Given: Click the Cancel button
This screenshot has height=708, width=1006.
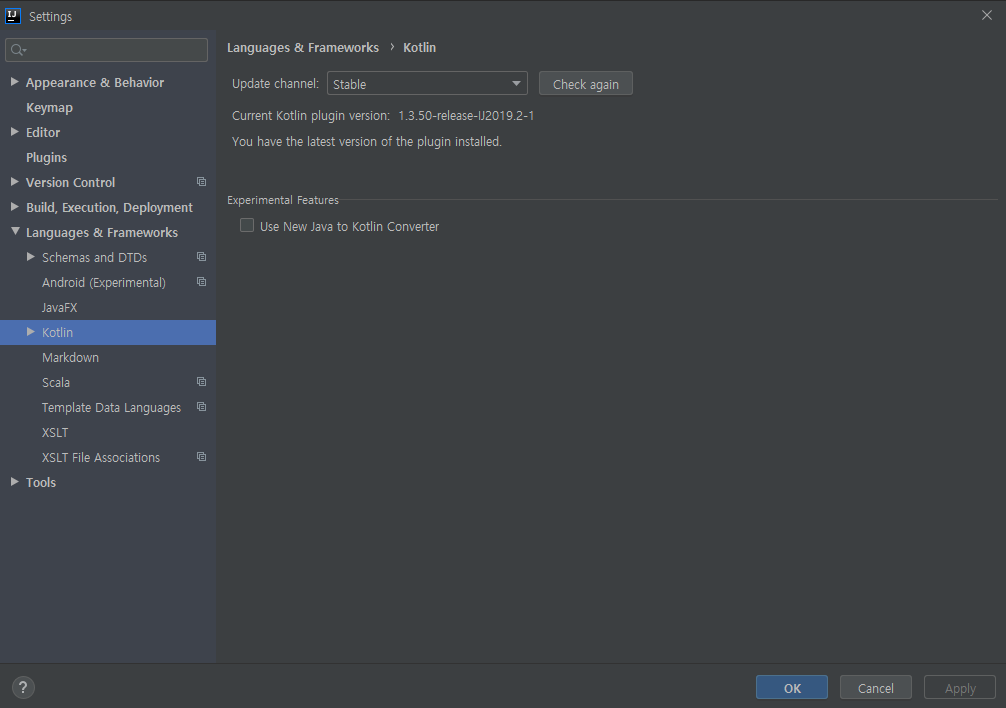Looking at the screenshot, I should [876, 687].
